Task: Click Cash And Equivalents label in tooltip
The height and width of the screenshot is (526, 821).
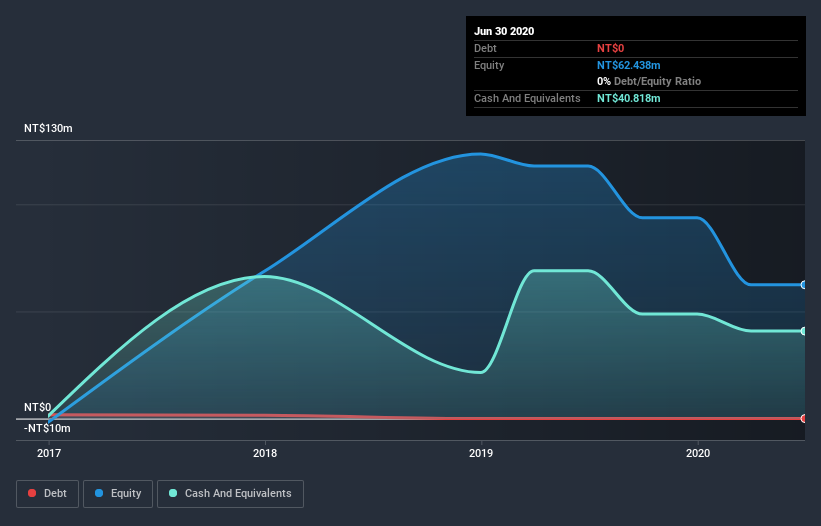Action: coord(527,98)
